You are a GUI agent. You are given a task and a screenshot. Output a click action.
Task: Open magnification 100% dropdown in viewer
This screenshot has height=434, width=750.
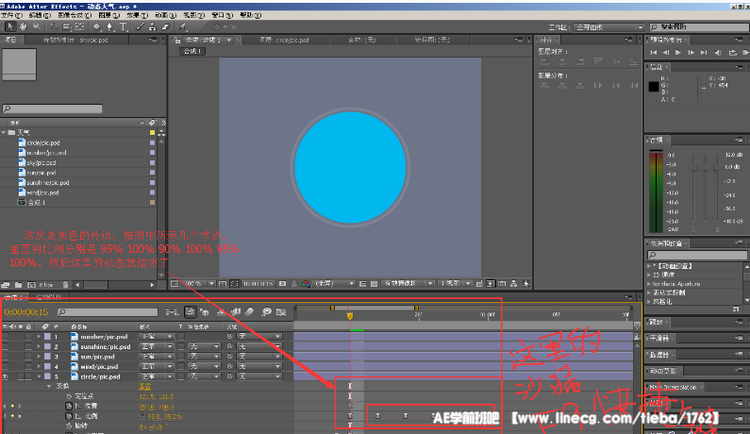pyautogui.click(x=199, y=284)
